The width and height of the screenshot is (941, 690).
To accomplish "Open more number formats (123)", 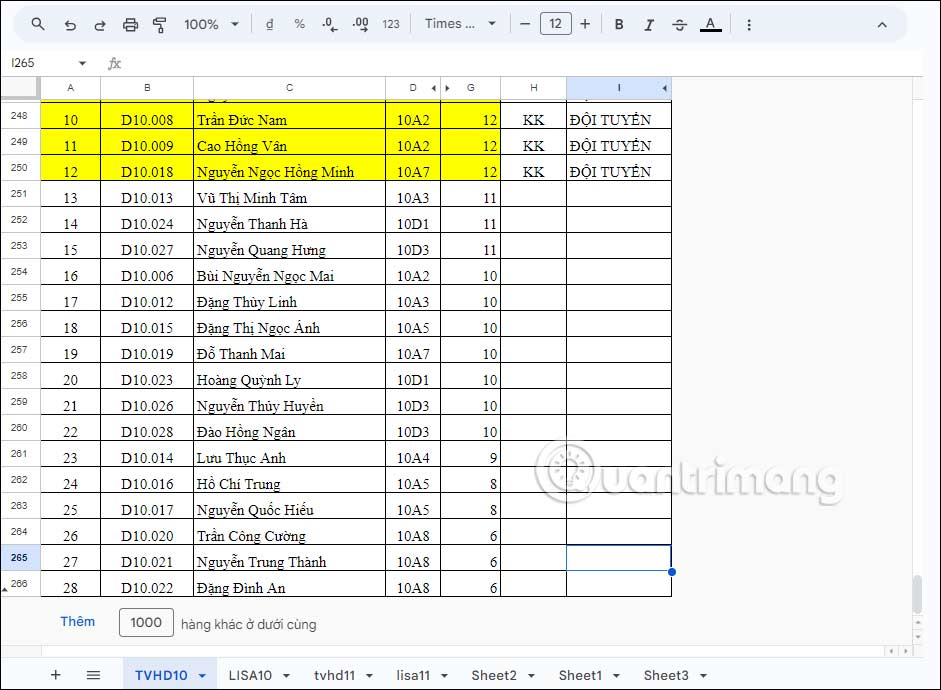I will click(x=391, y=25).
